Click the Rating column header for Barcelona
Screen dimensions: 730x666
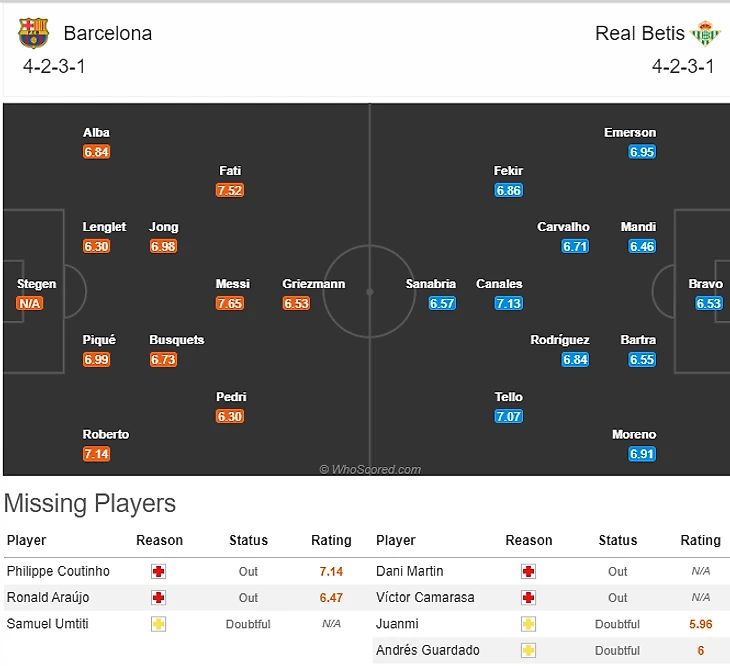(331, 540)
